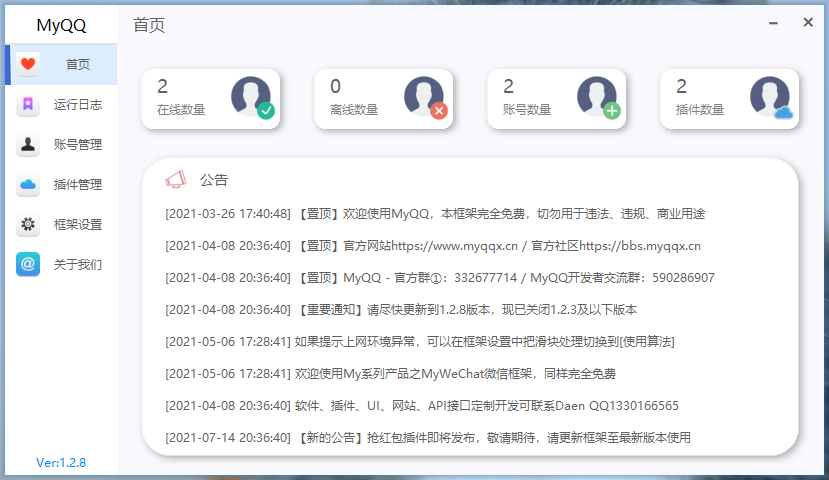Click the announcement with official website https://www.myqqx.cn

click(x=433, y=246)
